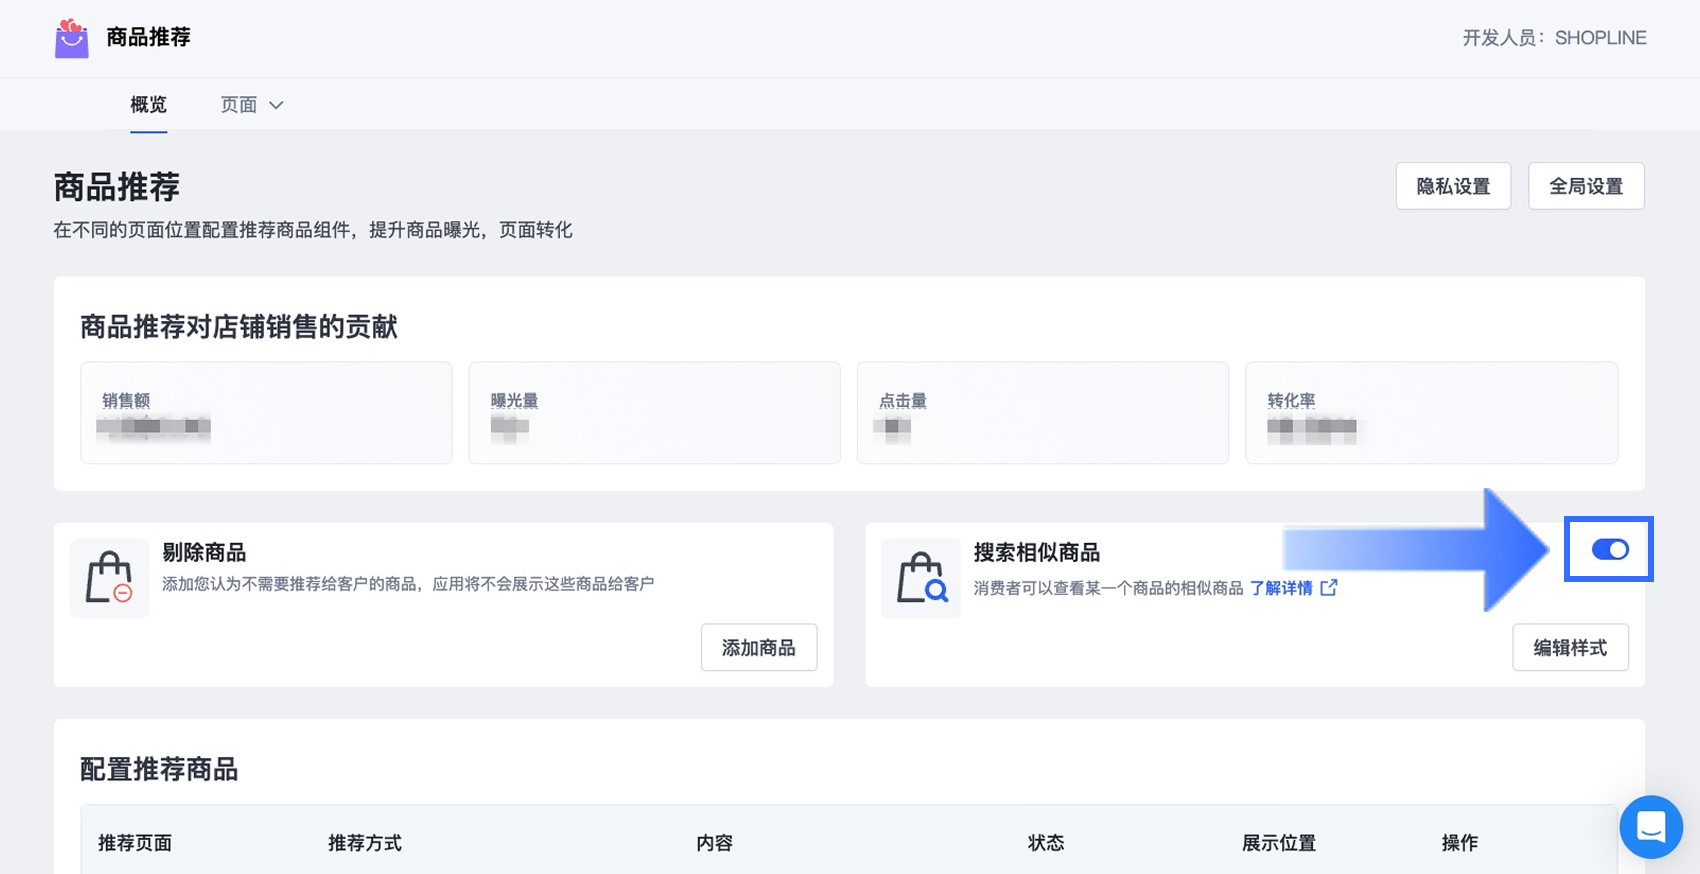Viewport: 1700px width, 874px height.
Task: Select the 曝光量 statistics card
Action: 654,413
